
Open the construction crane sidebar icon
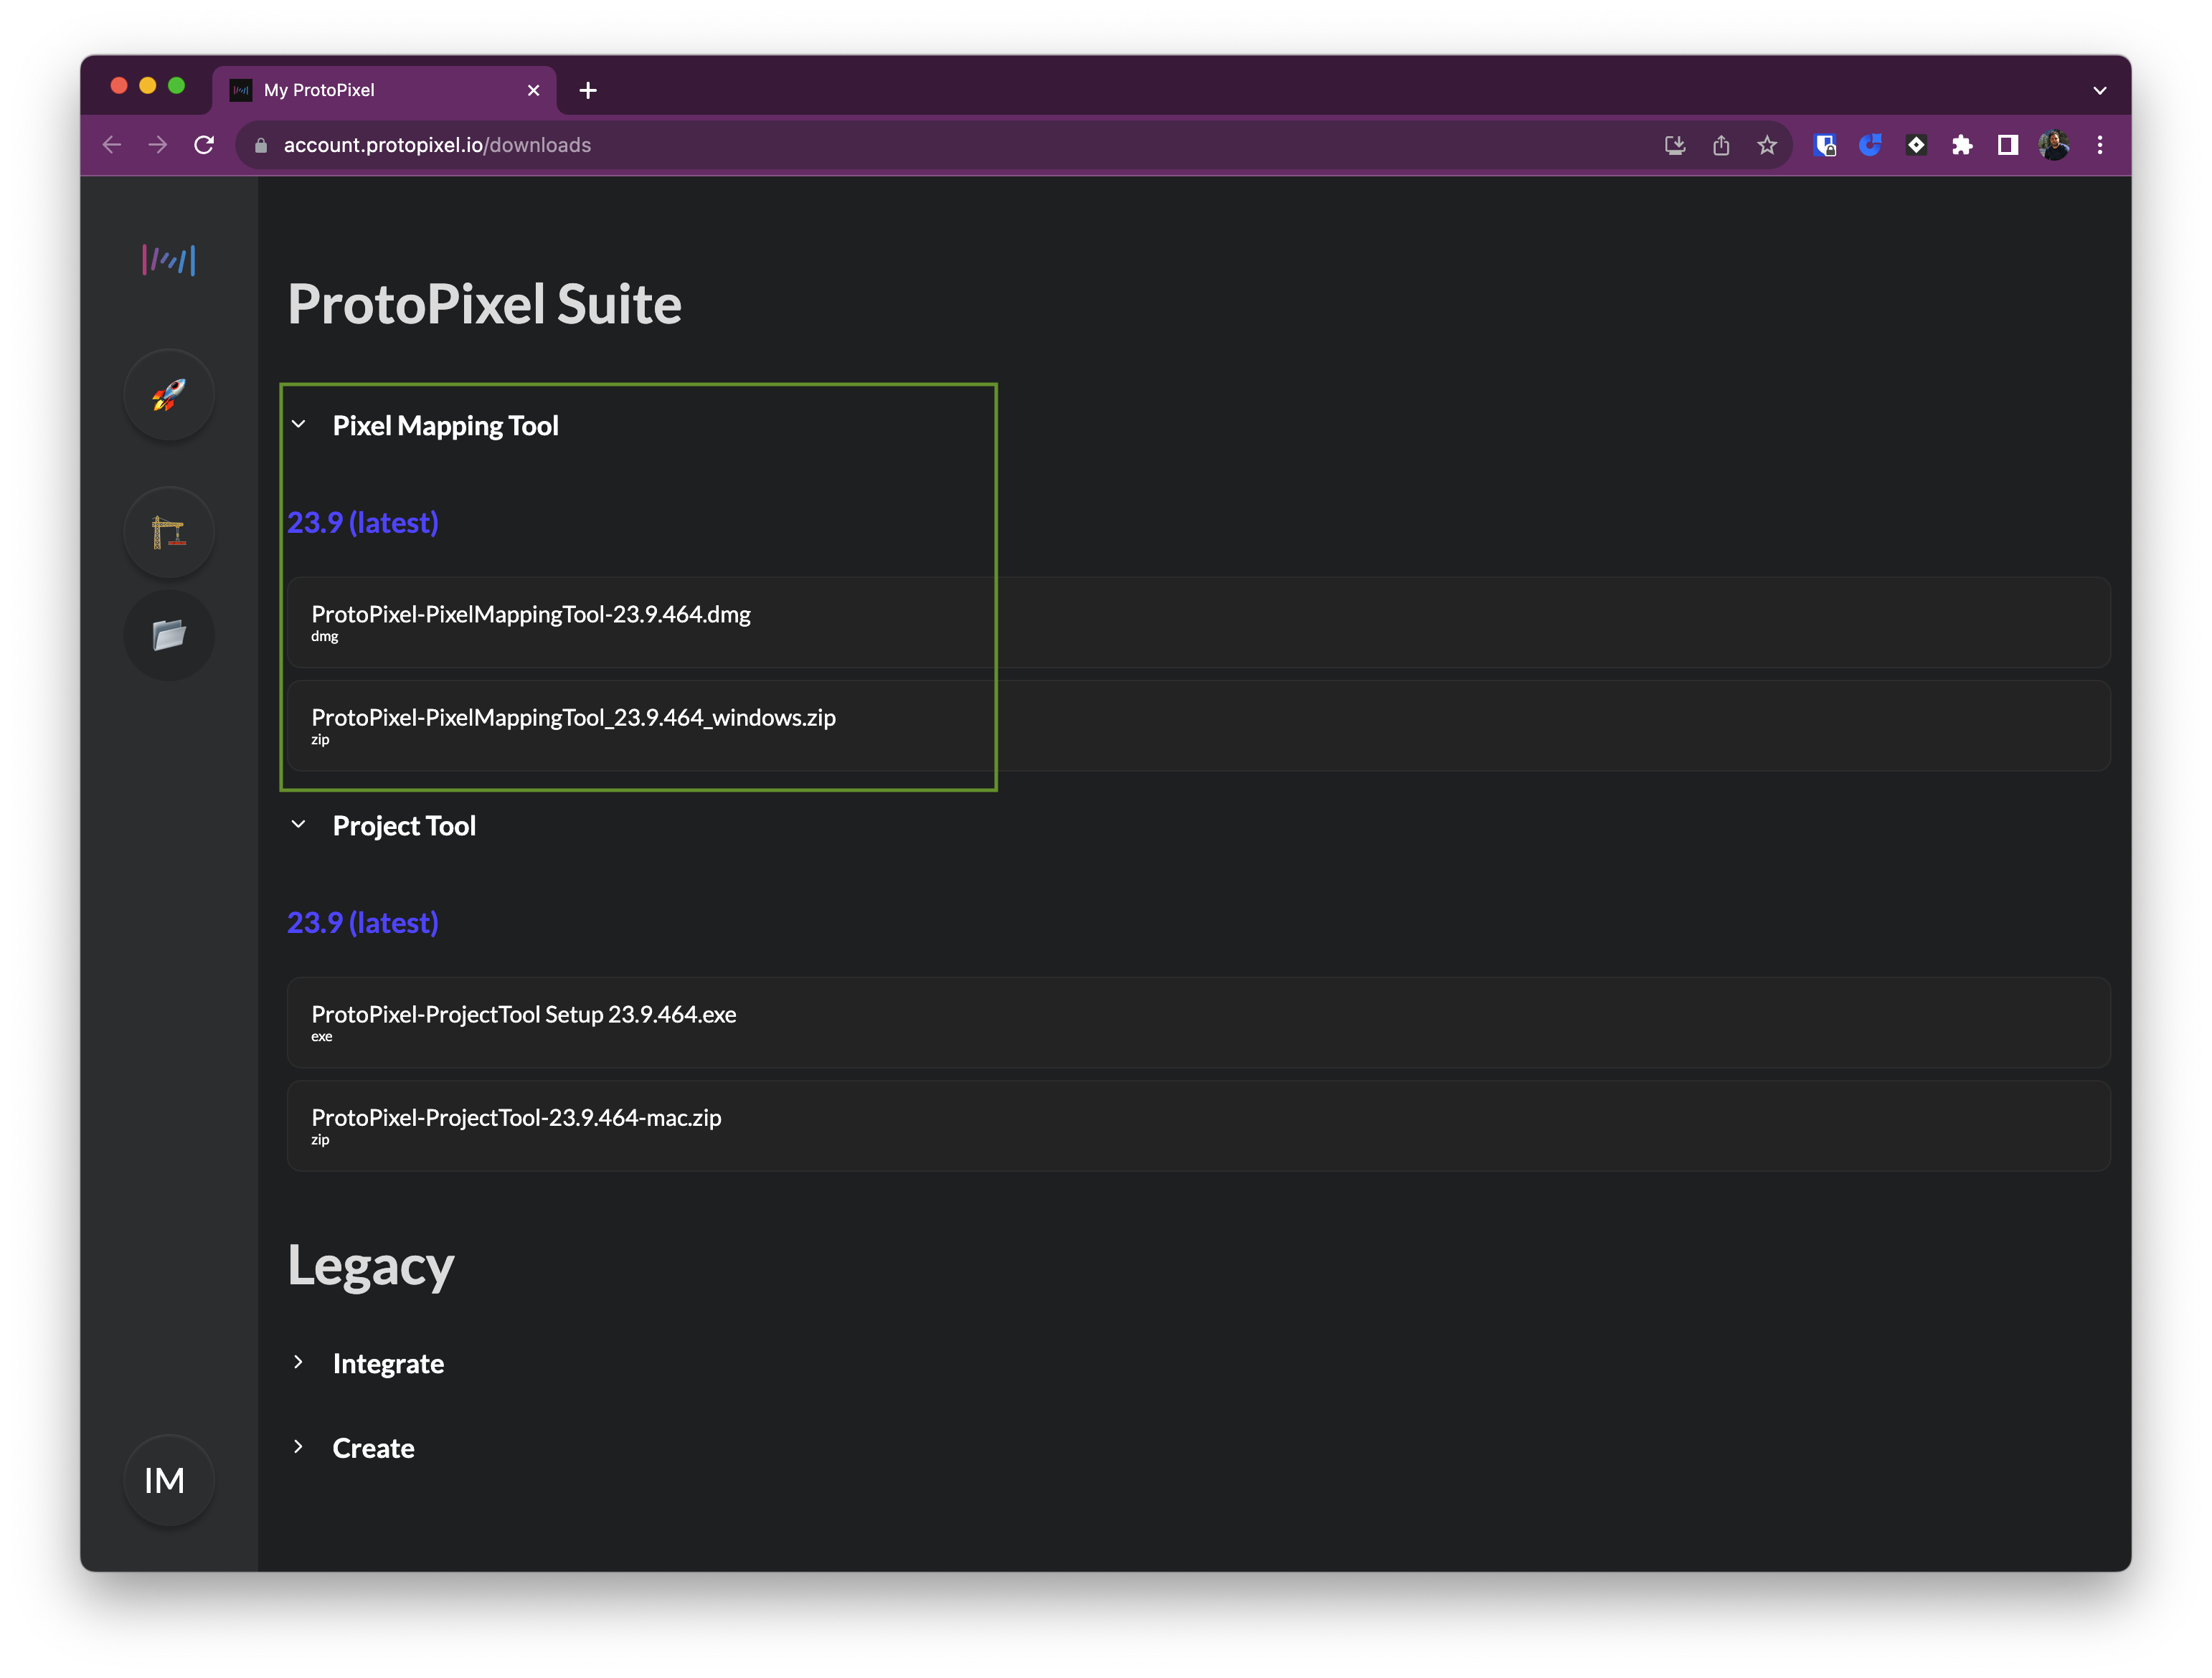pyautogui.click(x=169, y=532)
